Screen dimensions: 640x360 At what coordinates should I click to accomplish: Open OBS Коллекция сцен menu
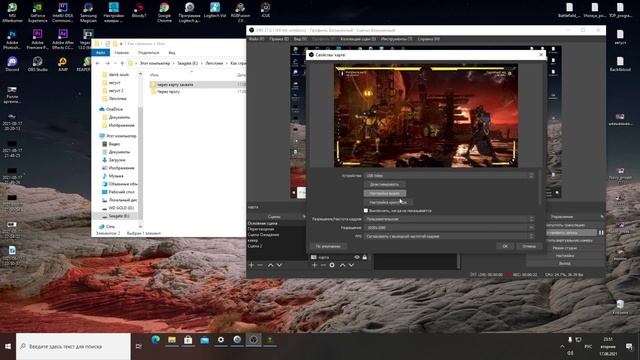point(358,39)
